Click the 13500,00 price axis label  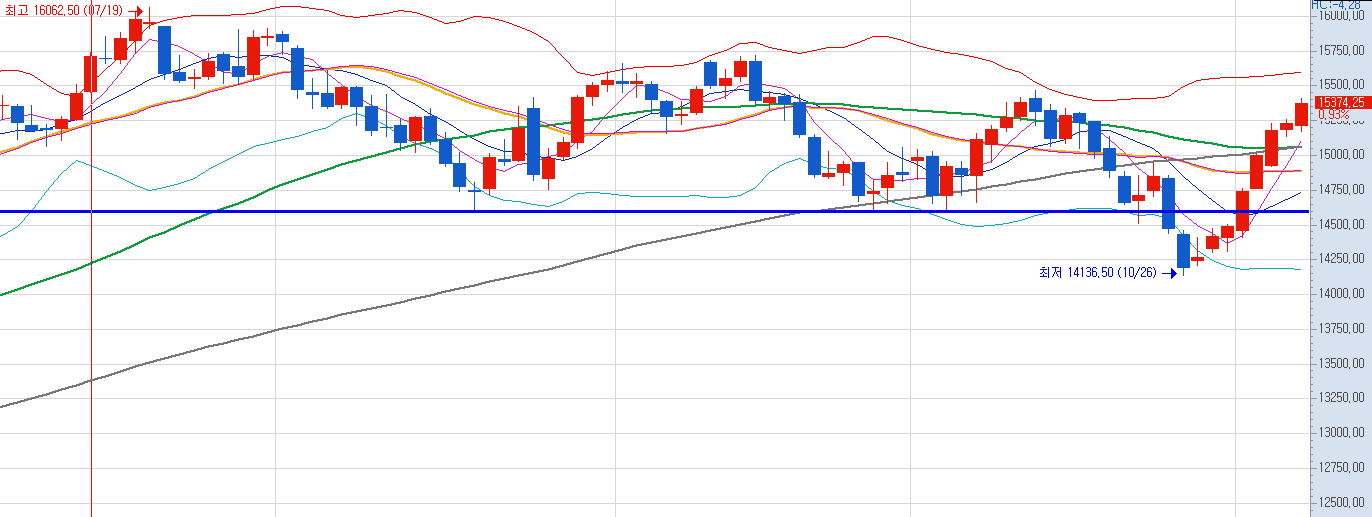click(x=1341, y=364)
